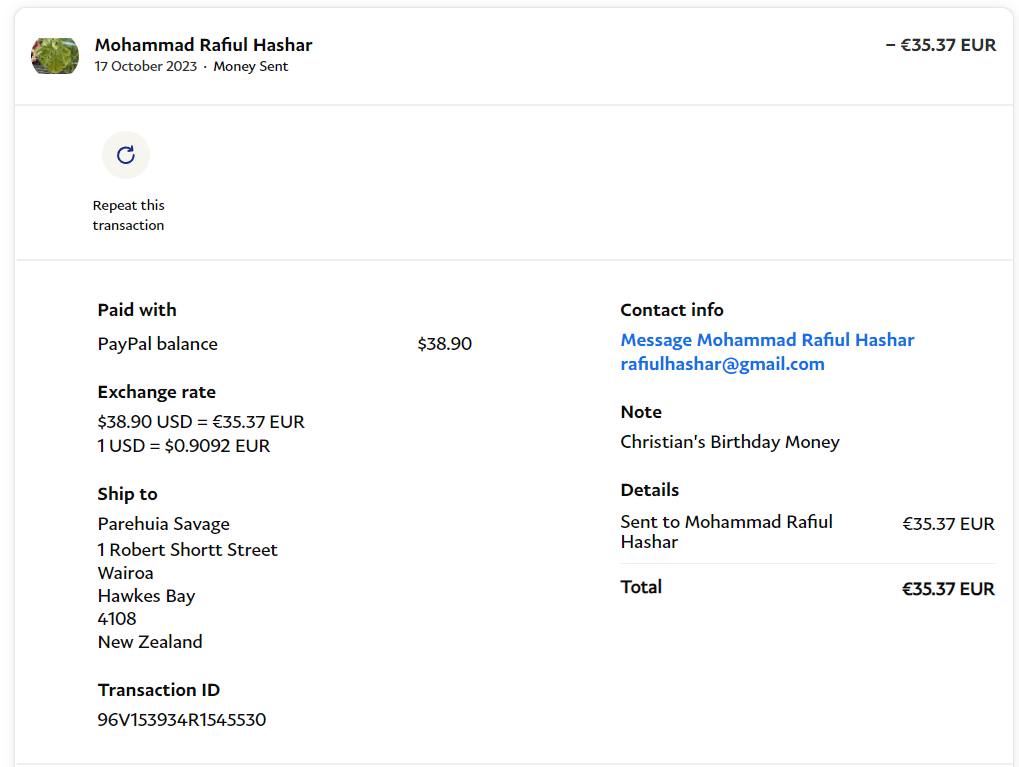The image size is (1019, 767).
Task: Click the 'Contact info' heading
Action: [x=672, y=310]
